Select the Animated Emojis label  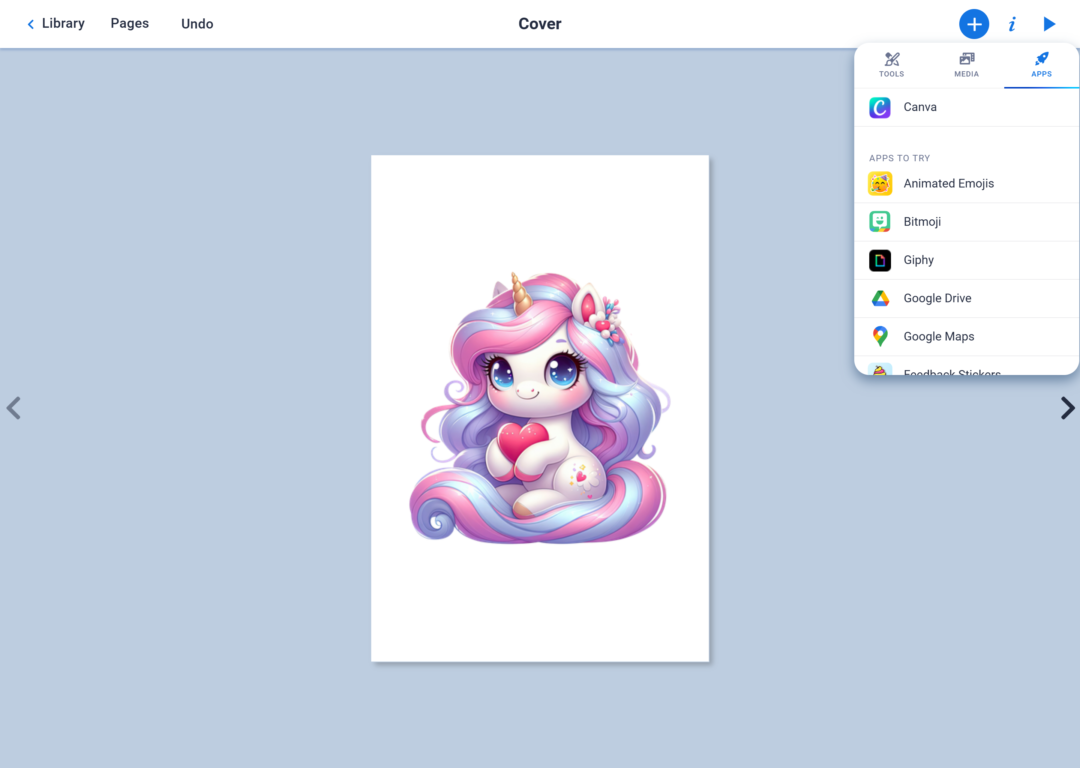[x=948, y=183]
